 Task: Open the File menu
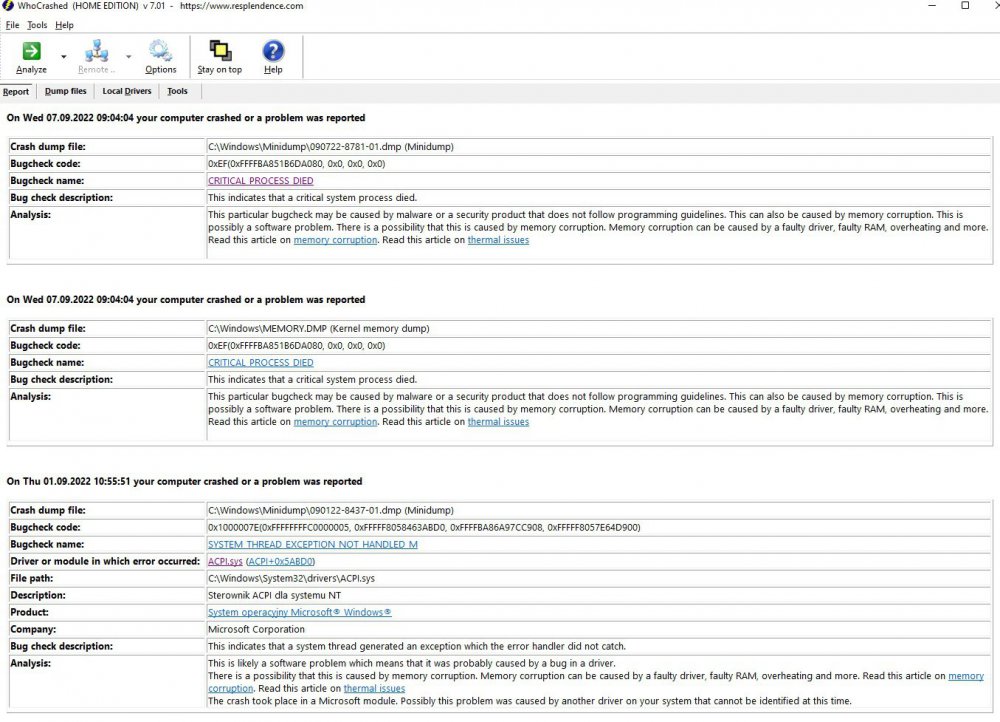12,25
